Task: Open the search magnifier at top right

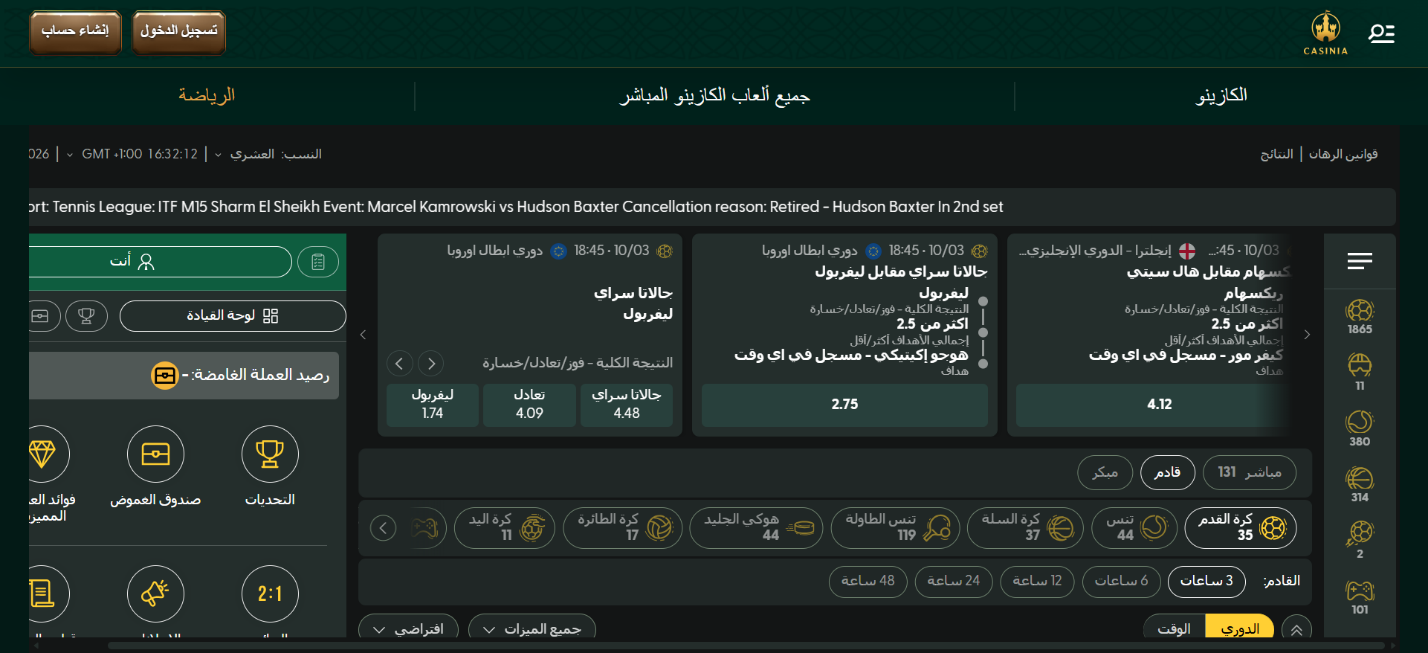Action: point(1382,32)
